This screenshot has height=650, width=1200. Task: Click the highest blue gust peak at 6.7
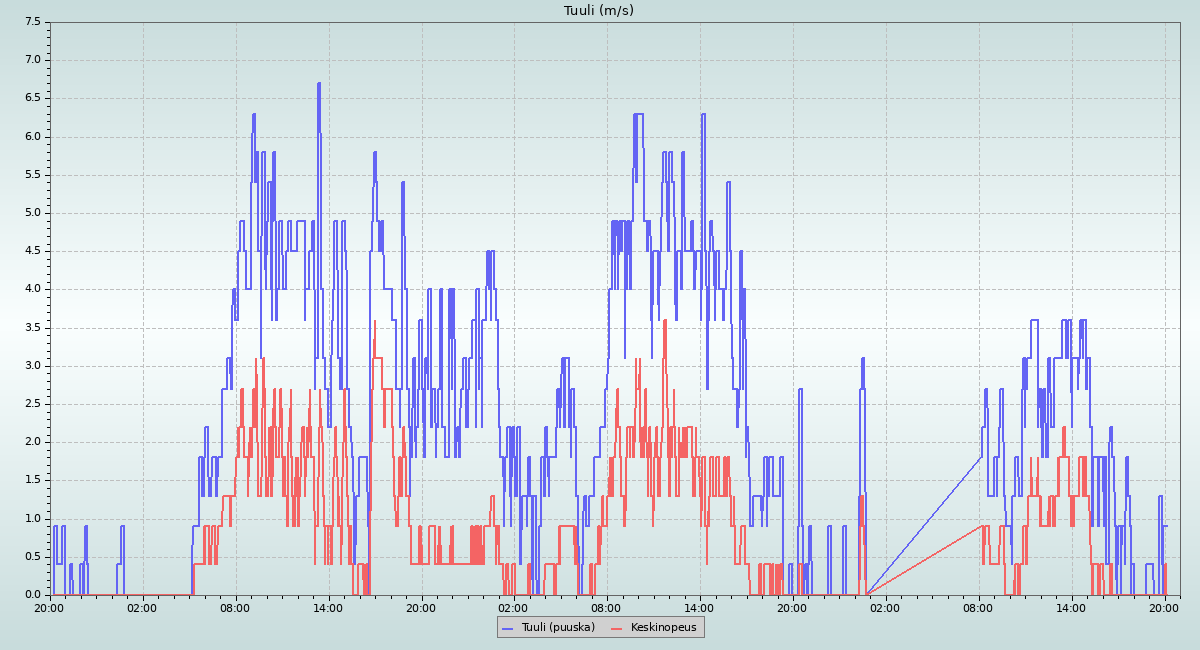pyautogui.click(x=319, y=84)
